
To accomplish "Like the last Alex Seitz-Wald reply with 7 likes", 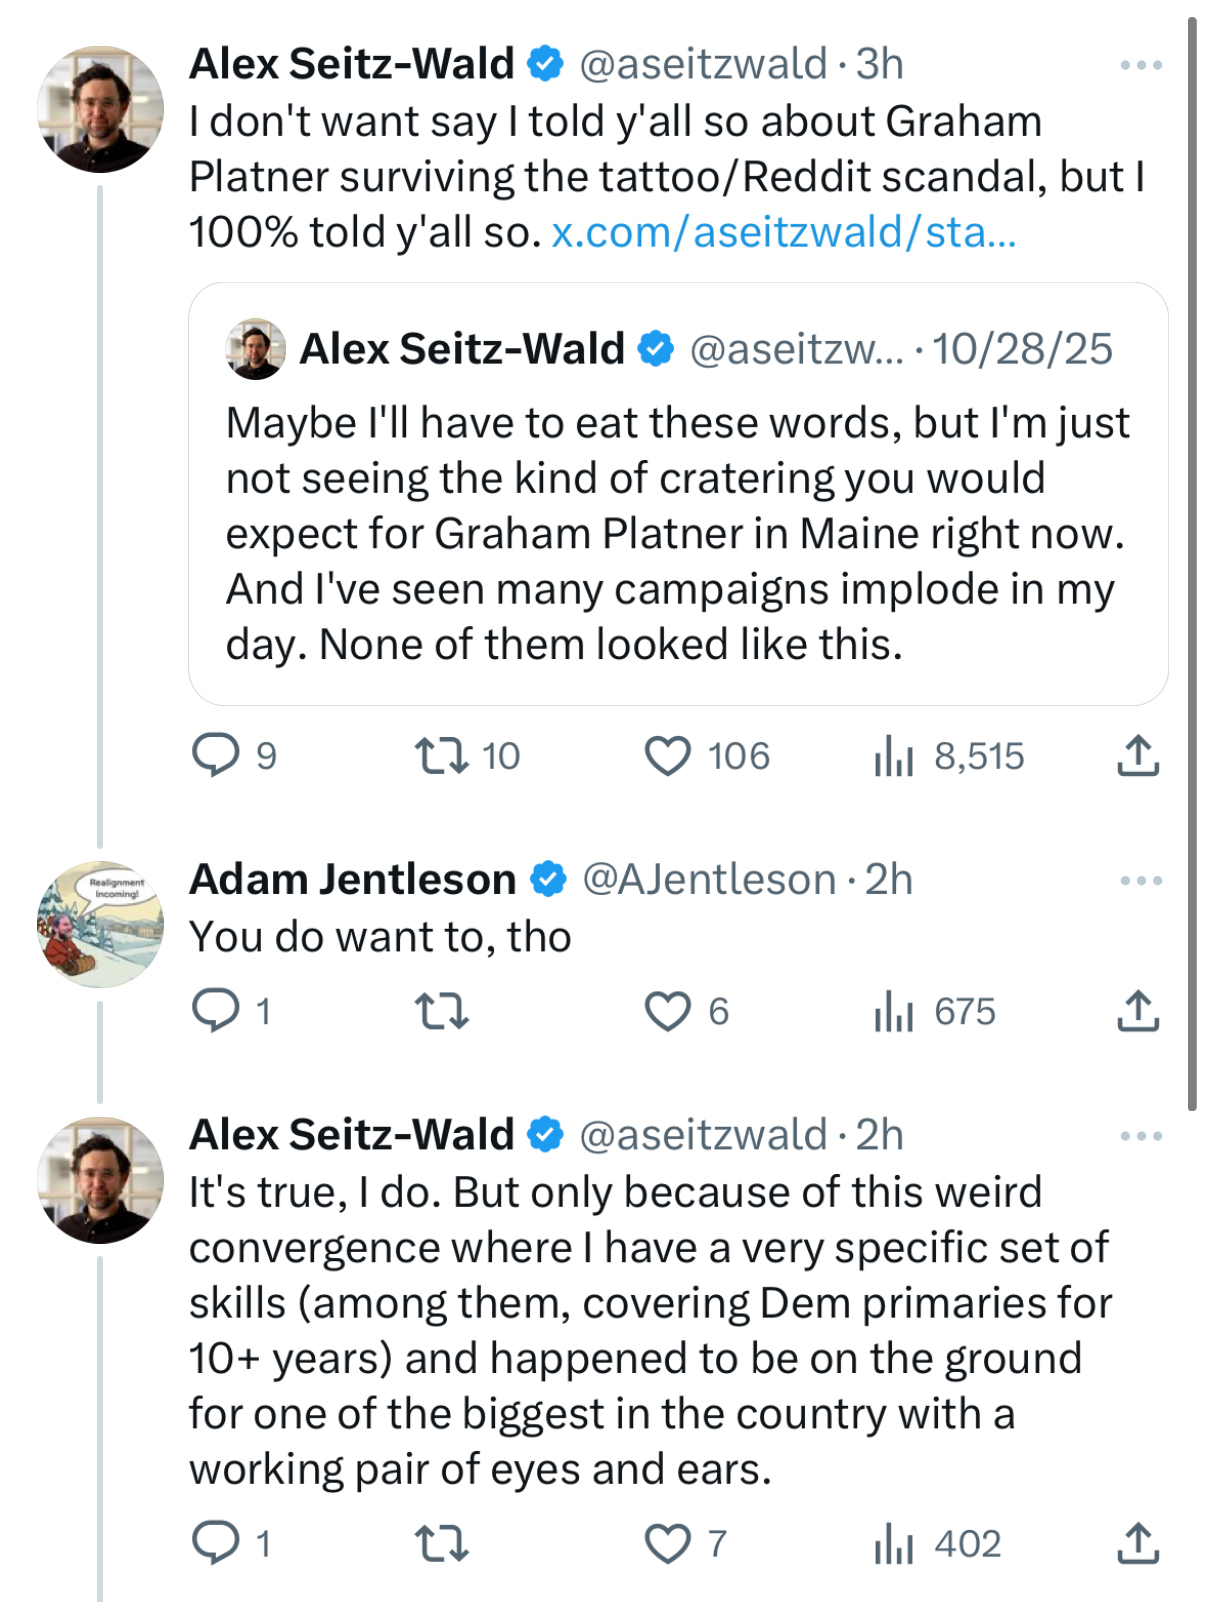I will click(668, 1544).
